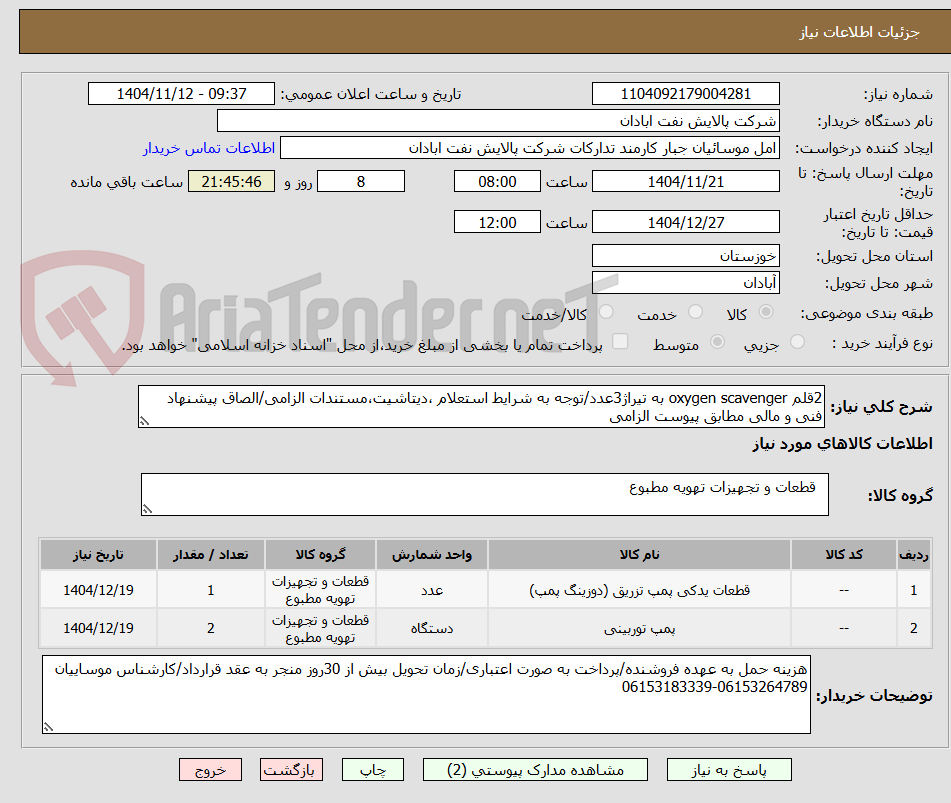951x803 pixels.
Task: Click the 'خروج' exit button
Action: (x=210, y=770)
